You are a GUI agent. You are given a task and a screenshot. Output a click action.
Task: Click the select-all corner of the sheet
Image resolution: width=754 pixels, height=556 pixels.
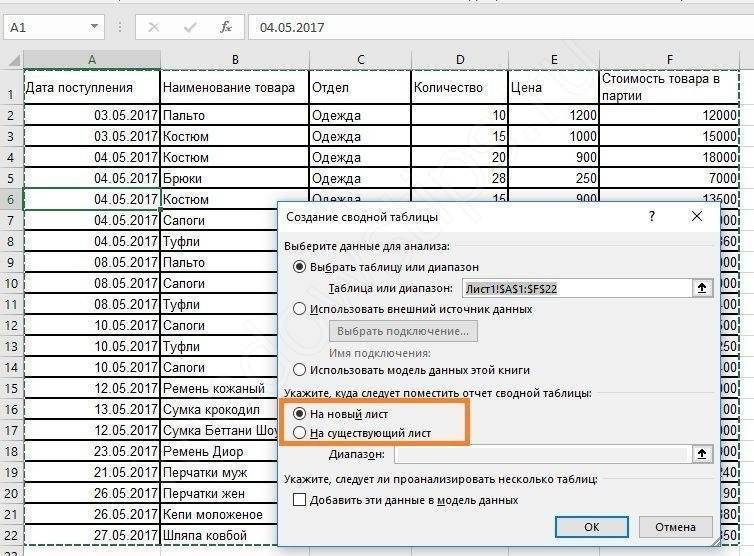pyautogui.click(x=11, y=60)
